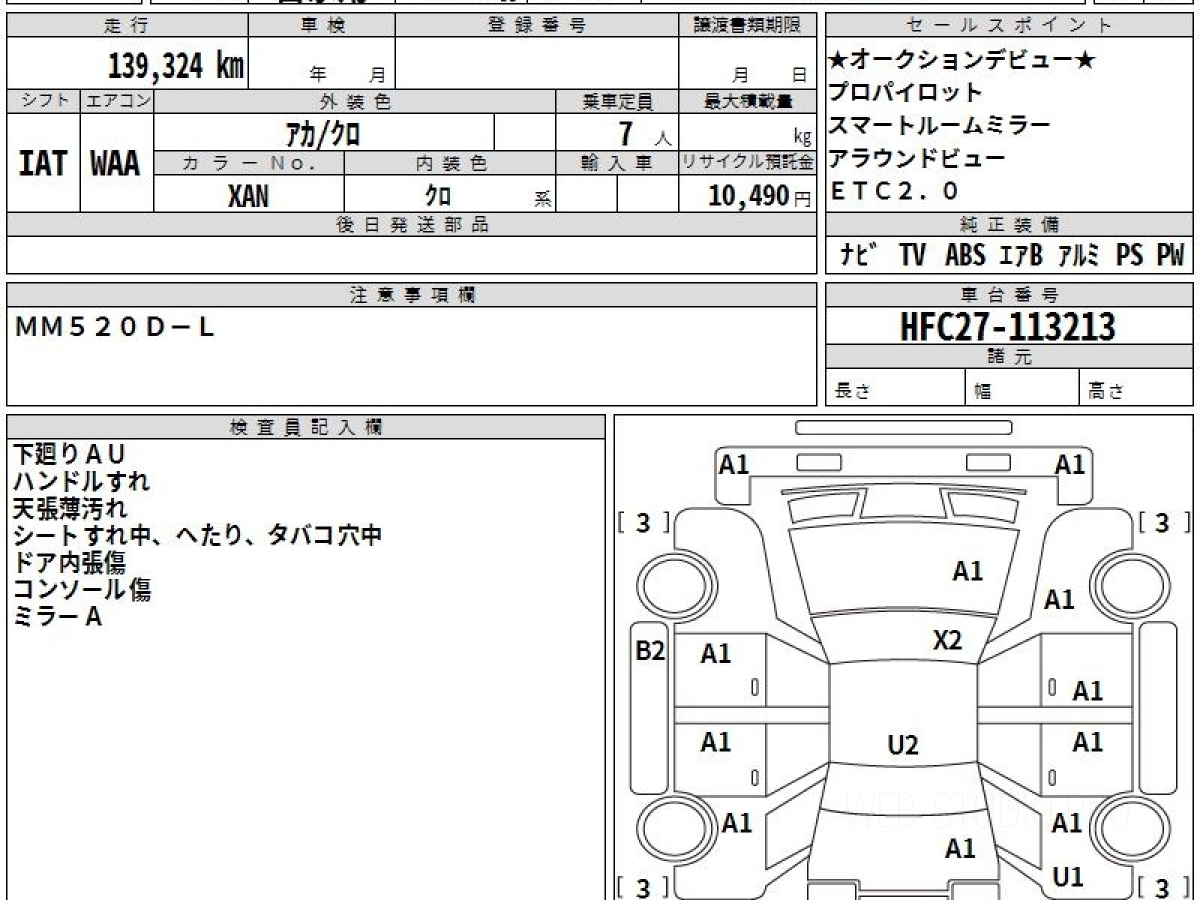Click the ETC2.0 sales point
The image size is (1200, 900).
click(x=894, y=190)
